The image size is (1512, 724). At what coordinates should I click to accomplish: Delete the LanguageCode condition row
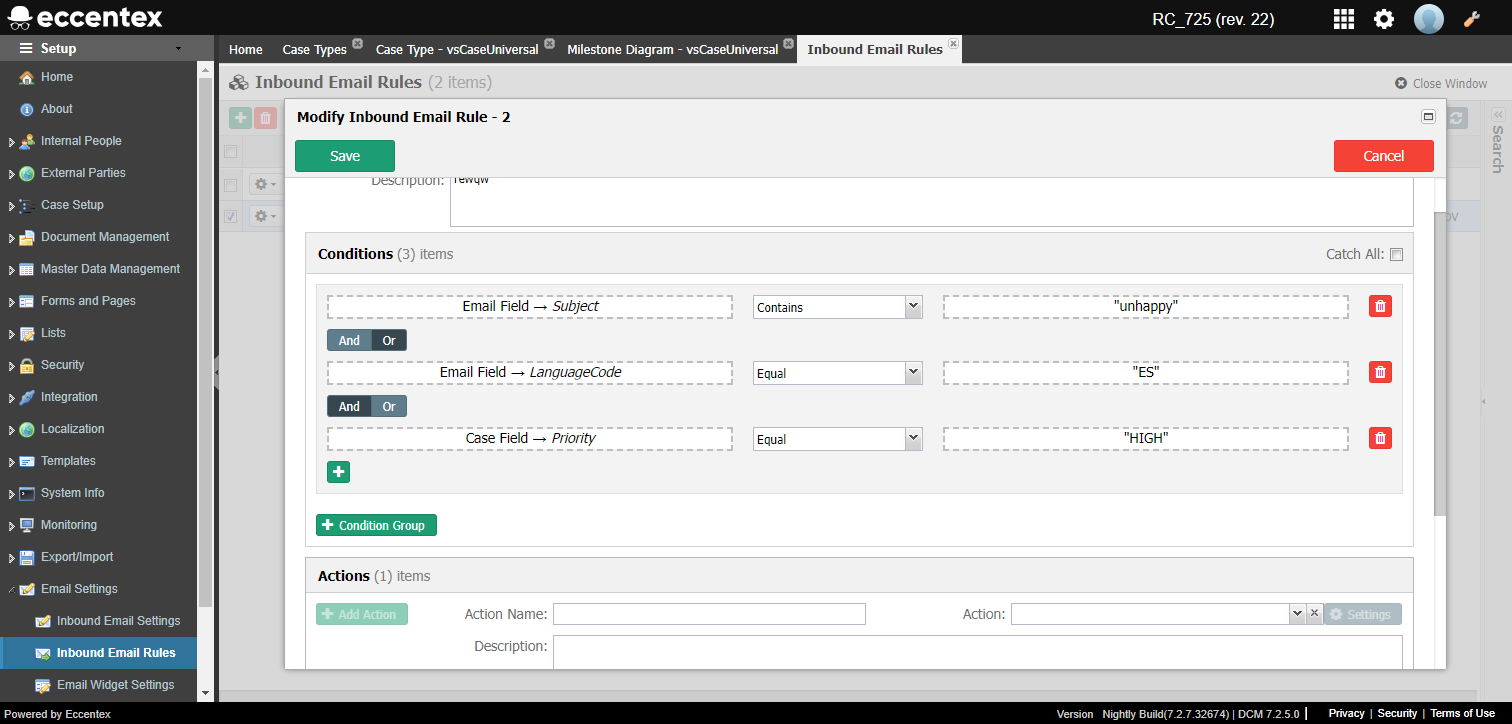(1380, 372)
